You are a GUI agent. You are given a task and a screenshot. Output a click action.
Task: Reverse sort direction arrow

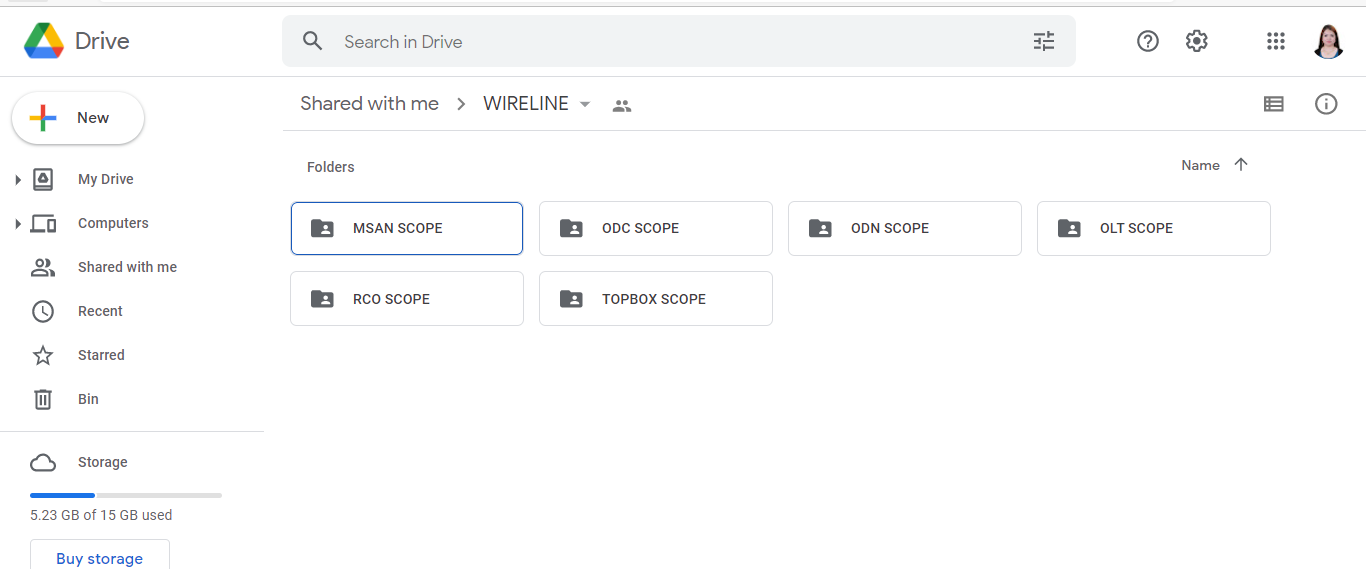pos(1241,165)
